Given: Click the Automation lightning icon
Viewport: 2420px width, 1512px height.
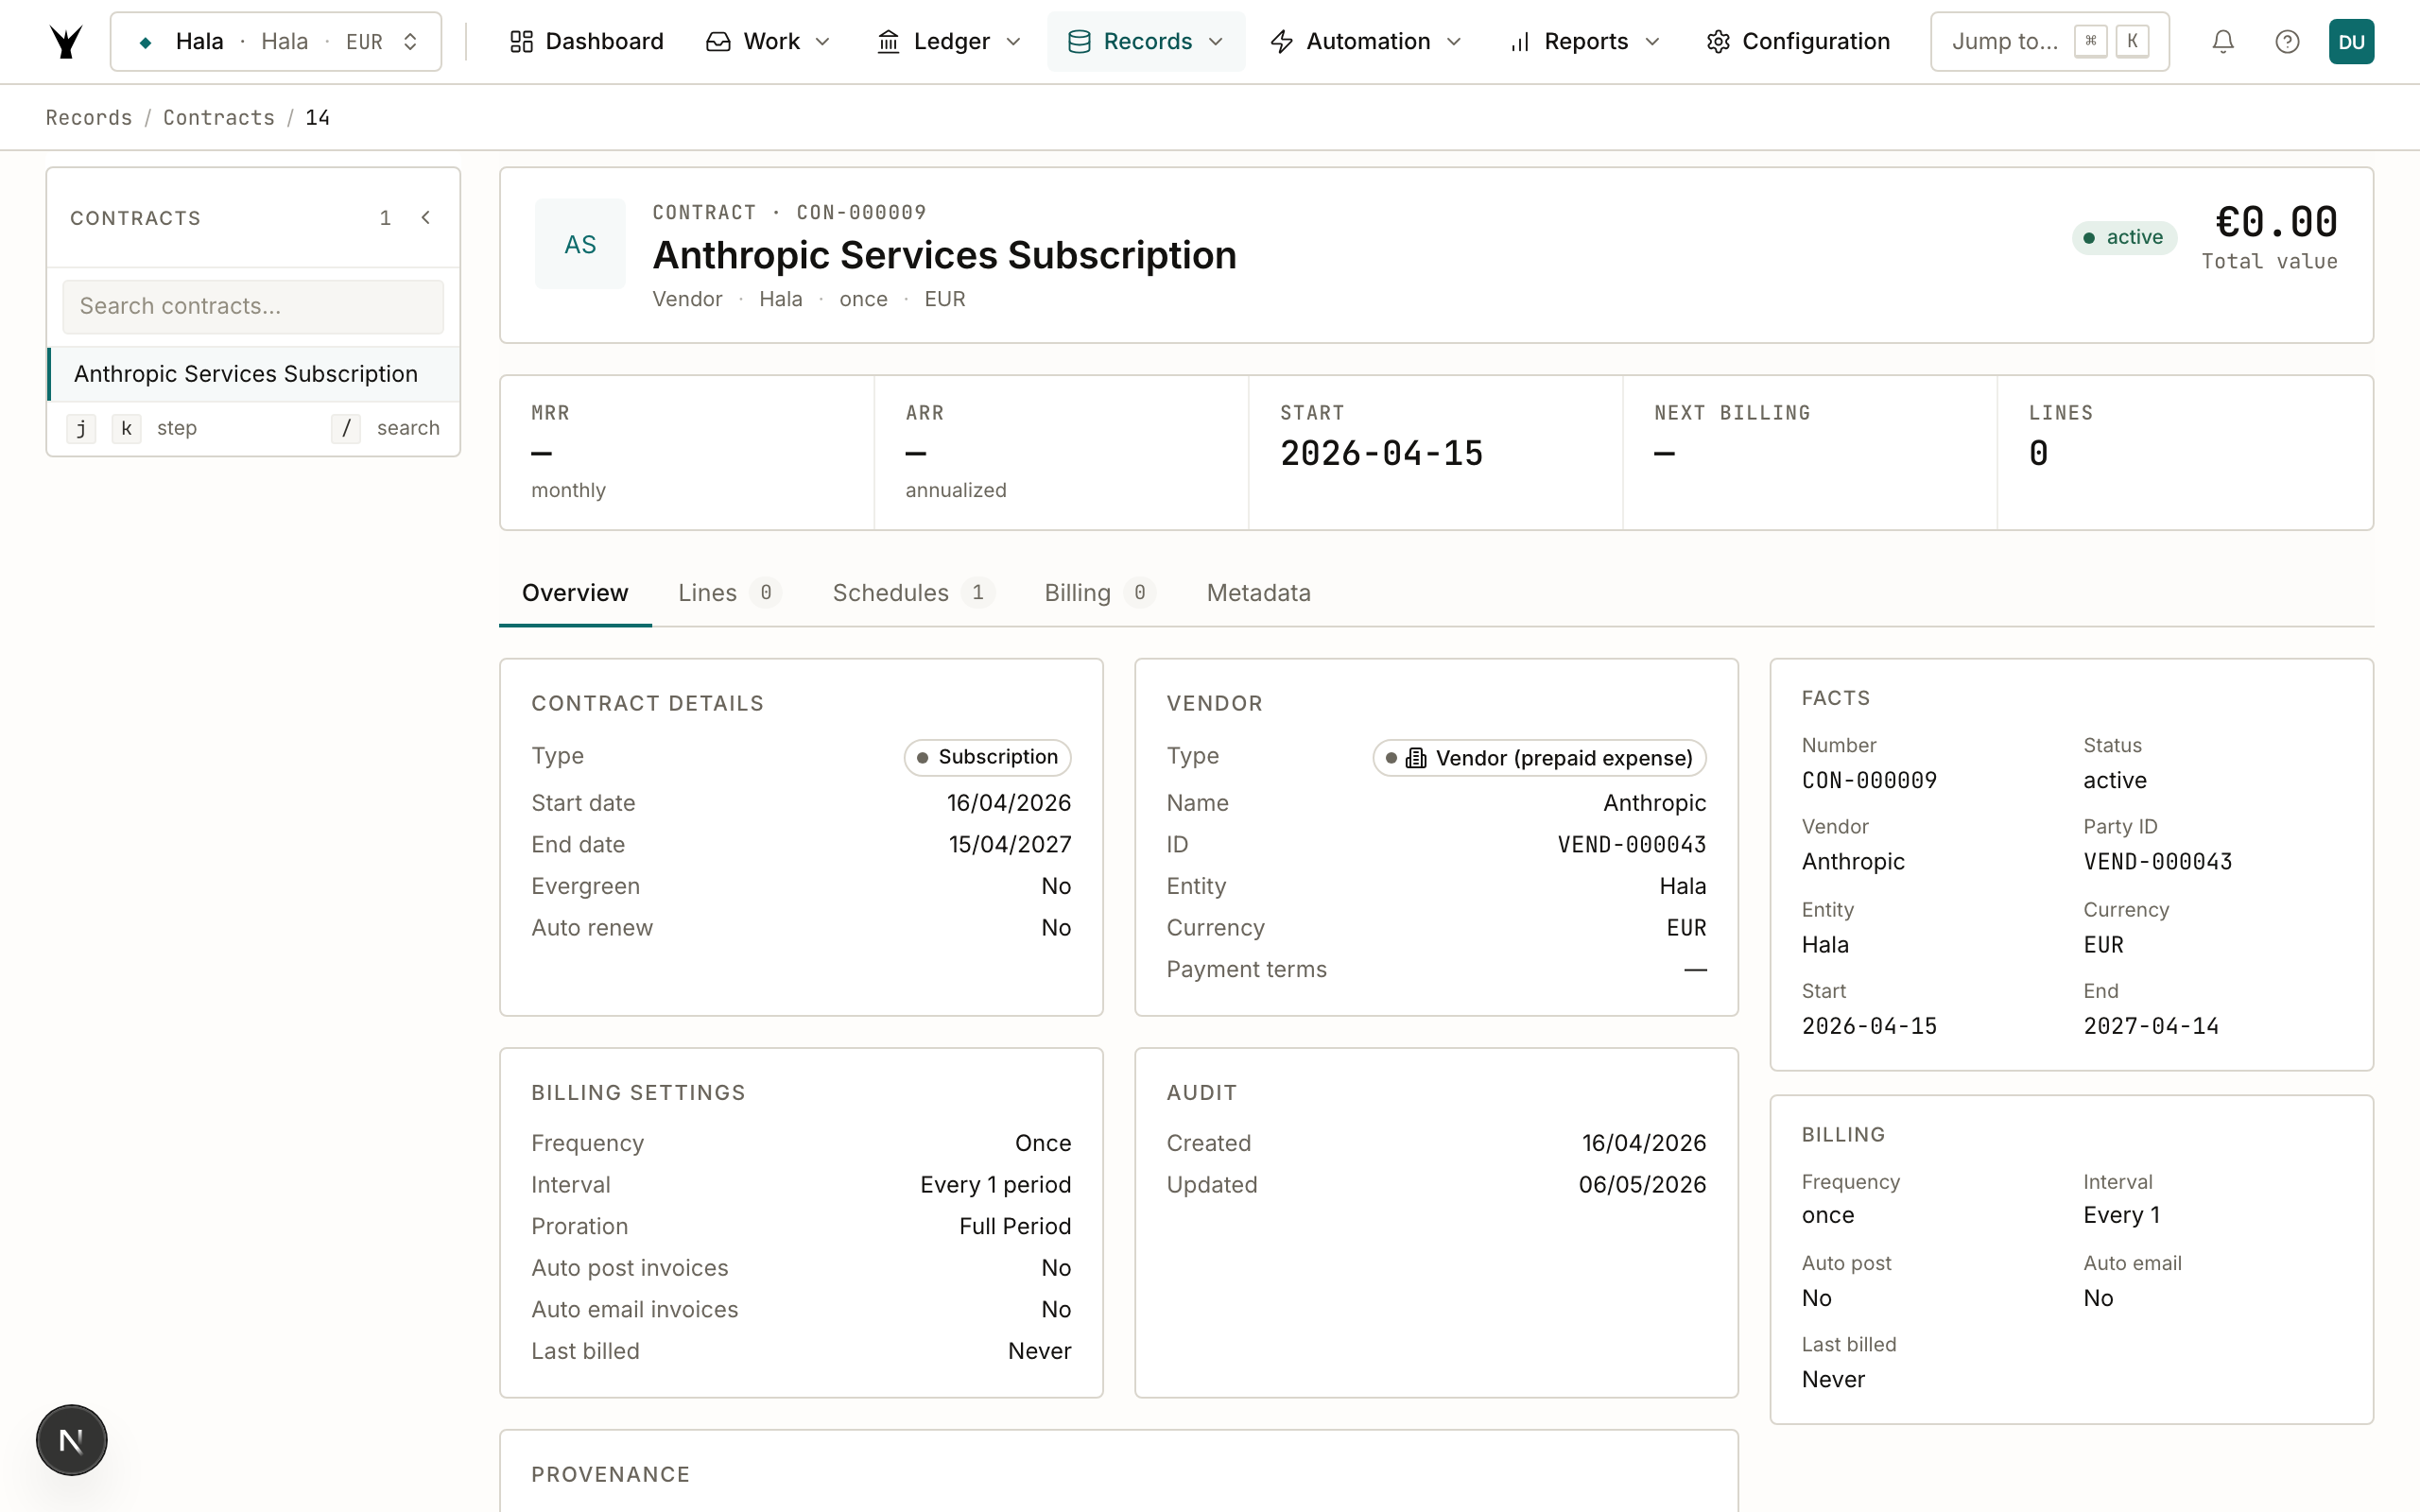Looking at the screenshot, I should coord(1282,41).
